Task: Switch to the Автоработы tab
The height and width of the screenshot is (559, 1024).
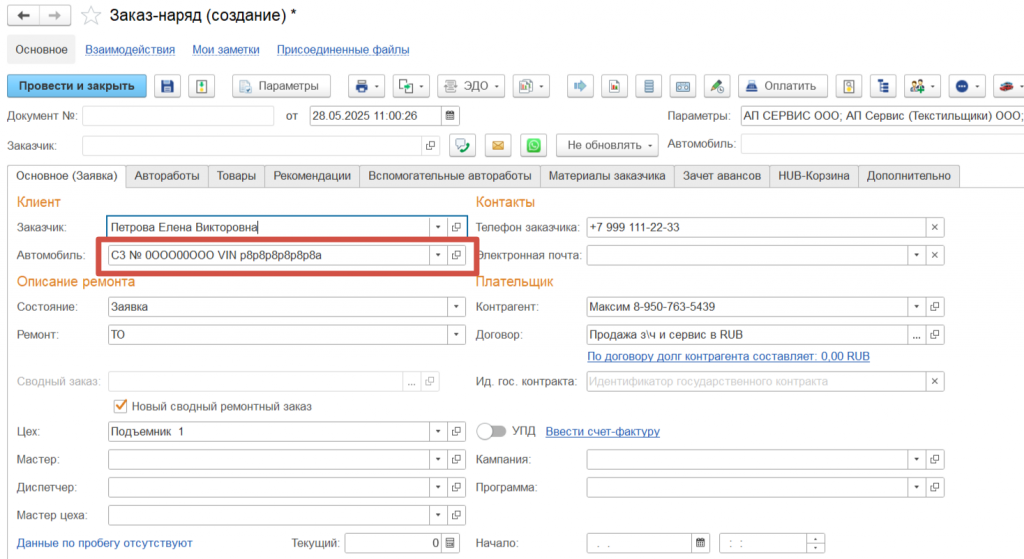Action: coord(166,176)
